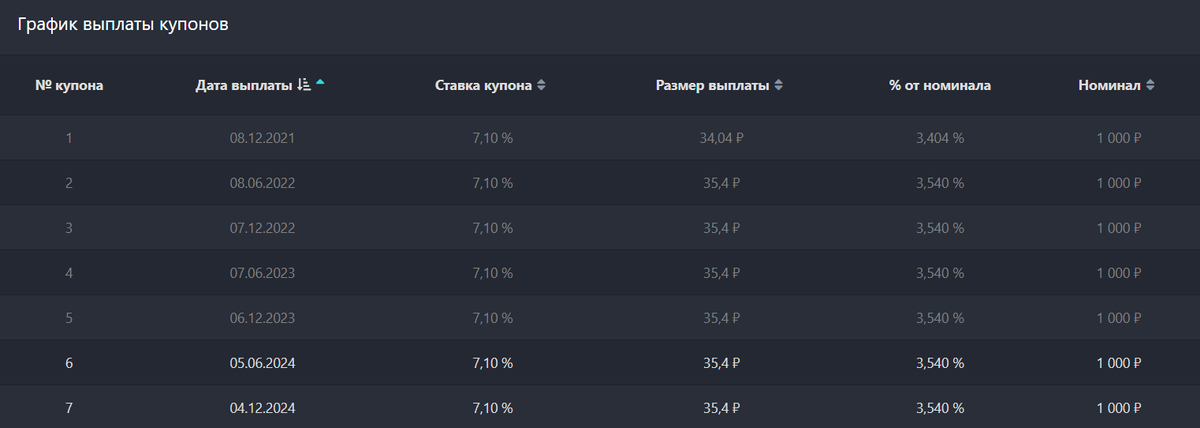The height and width of the screenshot is (428, 1200).
Task: Click the date 07.06.2023
Action: pos(262,273)
